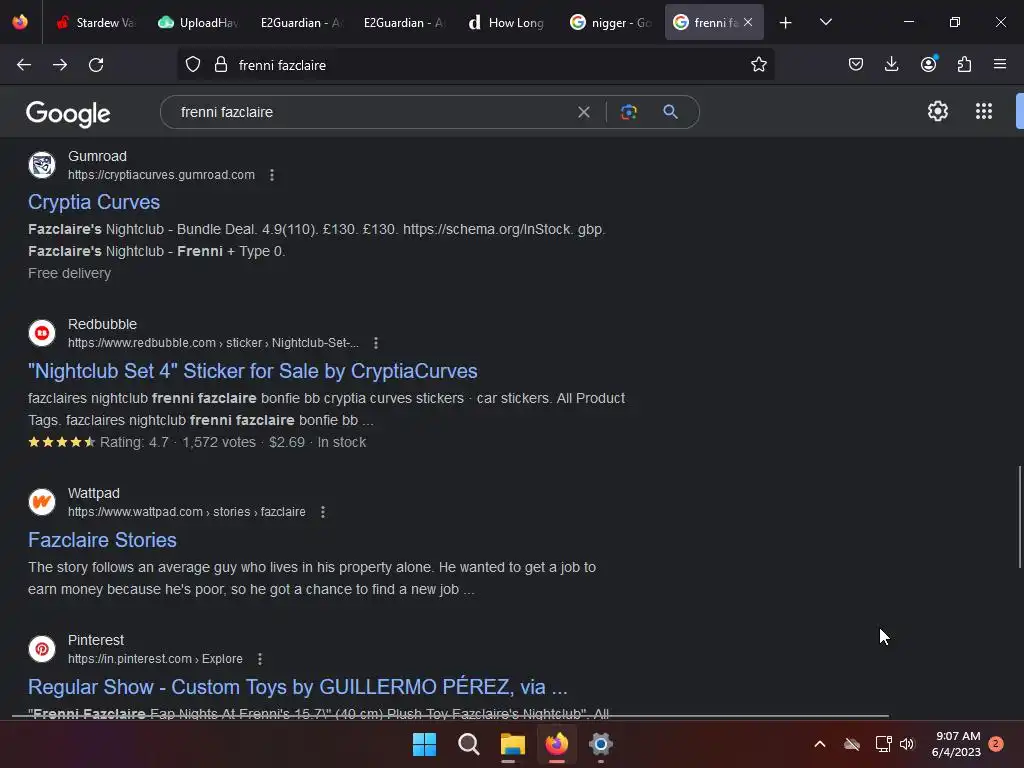Screen dimensions: 1024x768
Task: Search by image with Google Lens
Action: click(629, 112)
